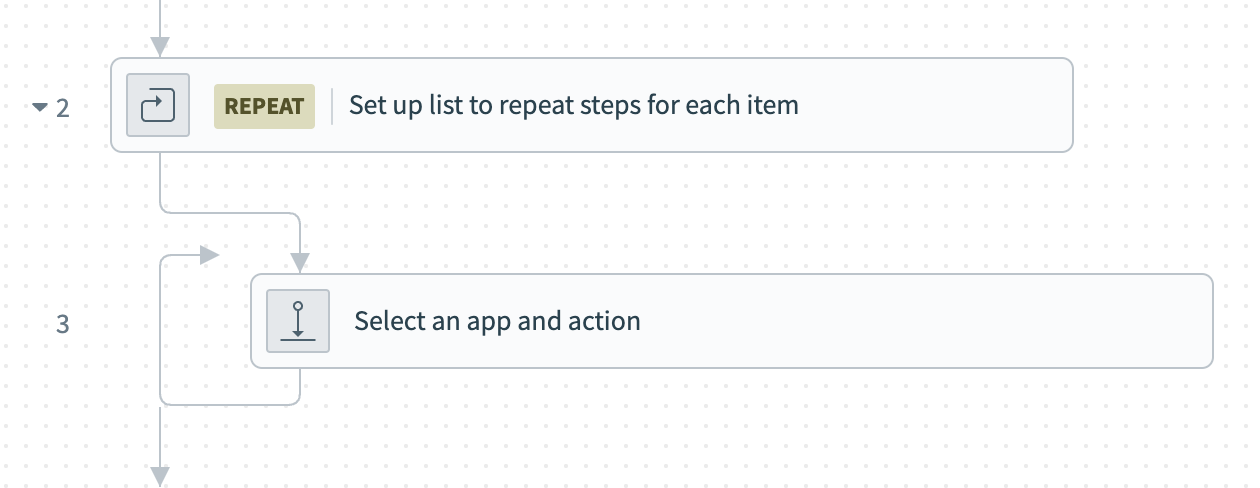Click arrowhead entering the REPEAT step from above

[160, 46]
